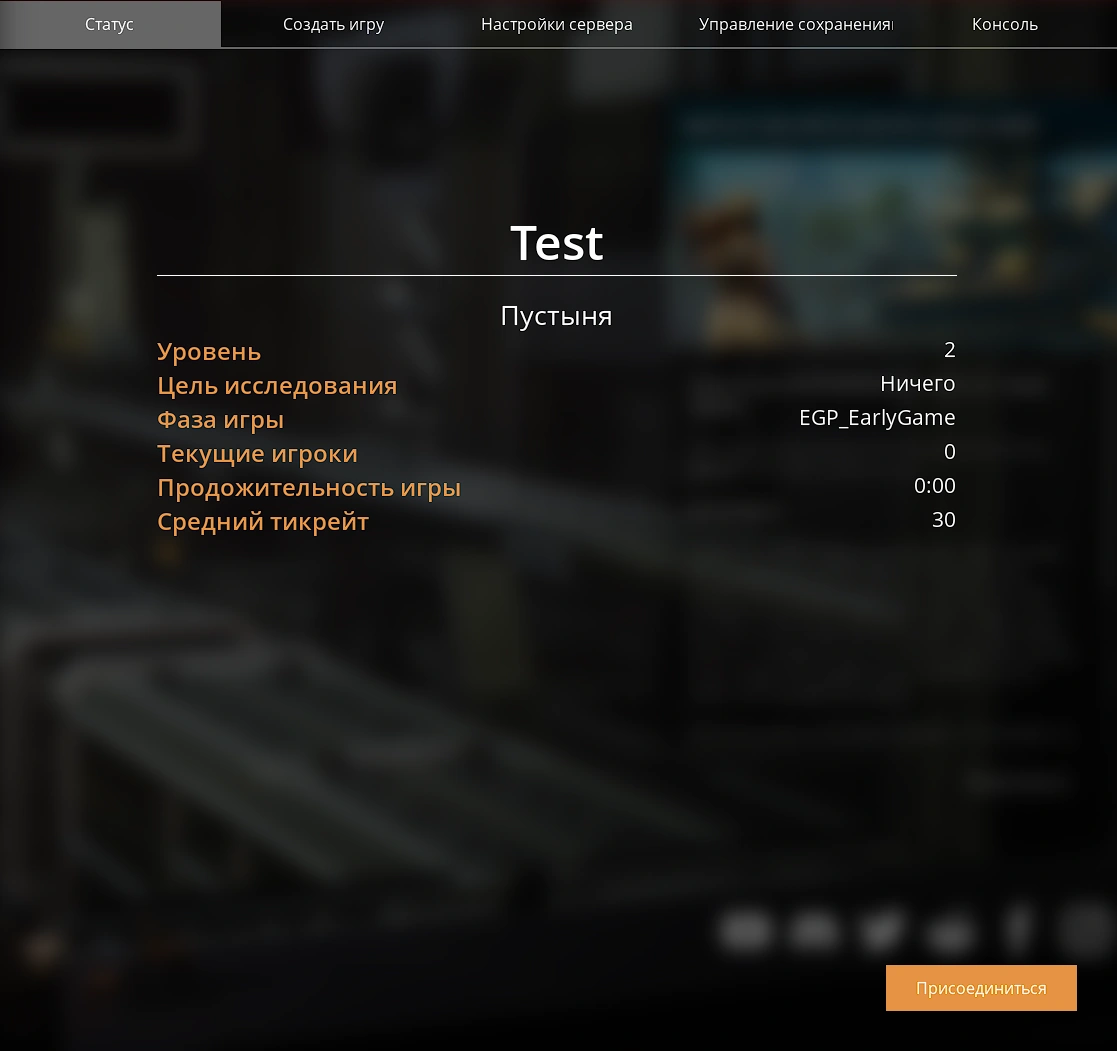Click the server name Test heading

pos(556,243)
